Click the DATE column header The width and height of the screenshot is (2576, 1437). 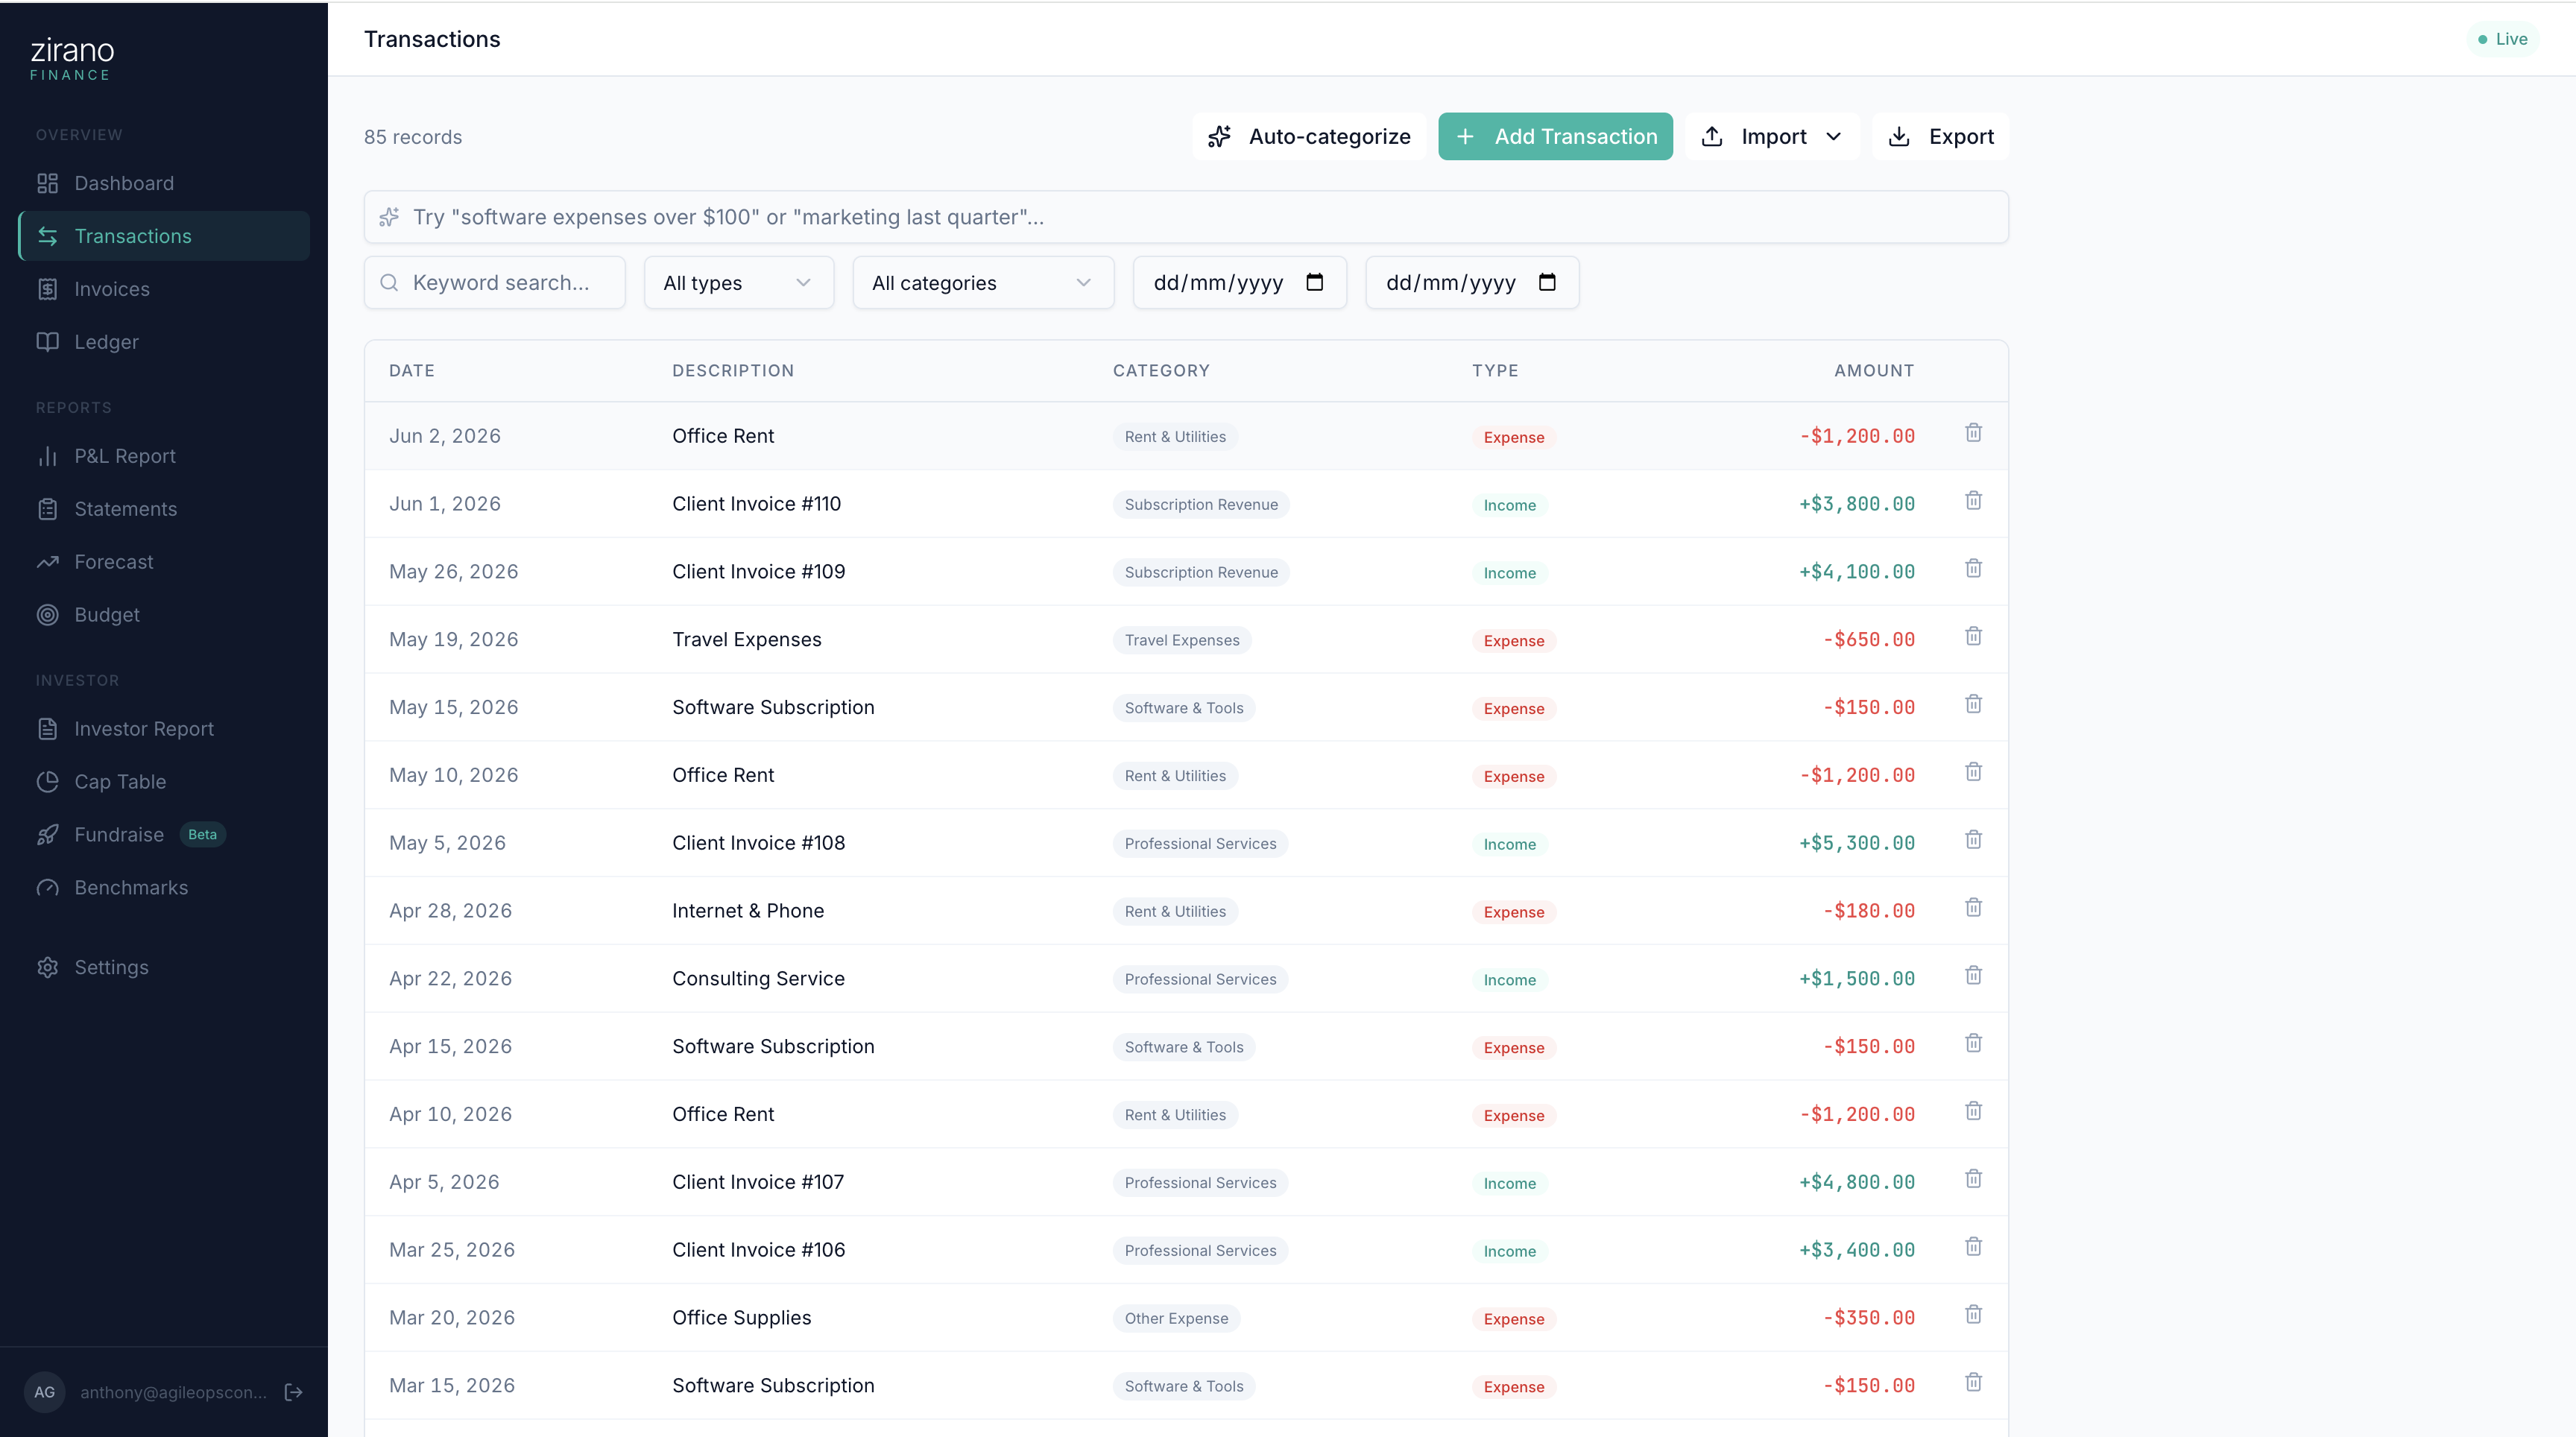click(412, 371)
